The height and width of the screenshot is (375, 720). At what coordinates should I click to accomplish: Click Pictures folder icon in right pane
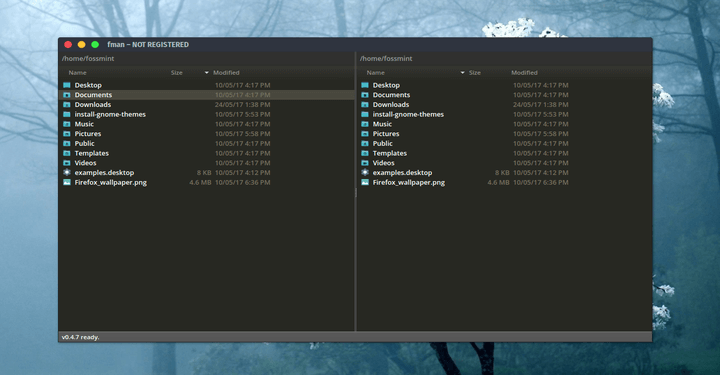(x=365, y=134)
